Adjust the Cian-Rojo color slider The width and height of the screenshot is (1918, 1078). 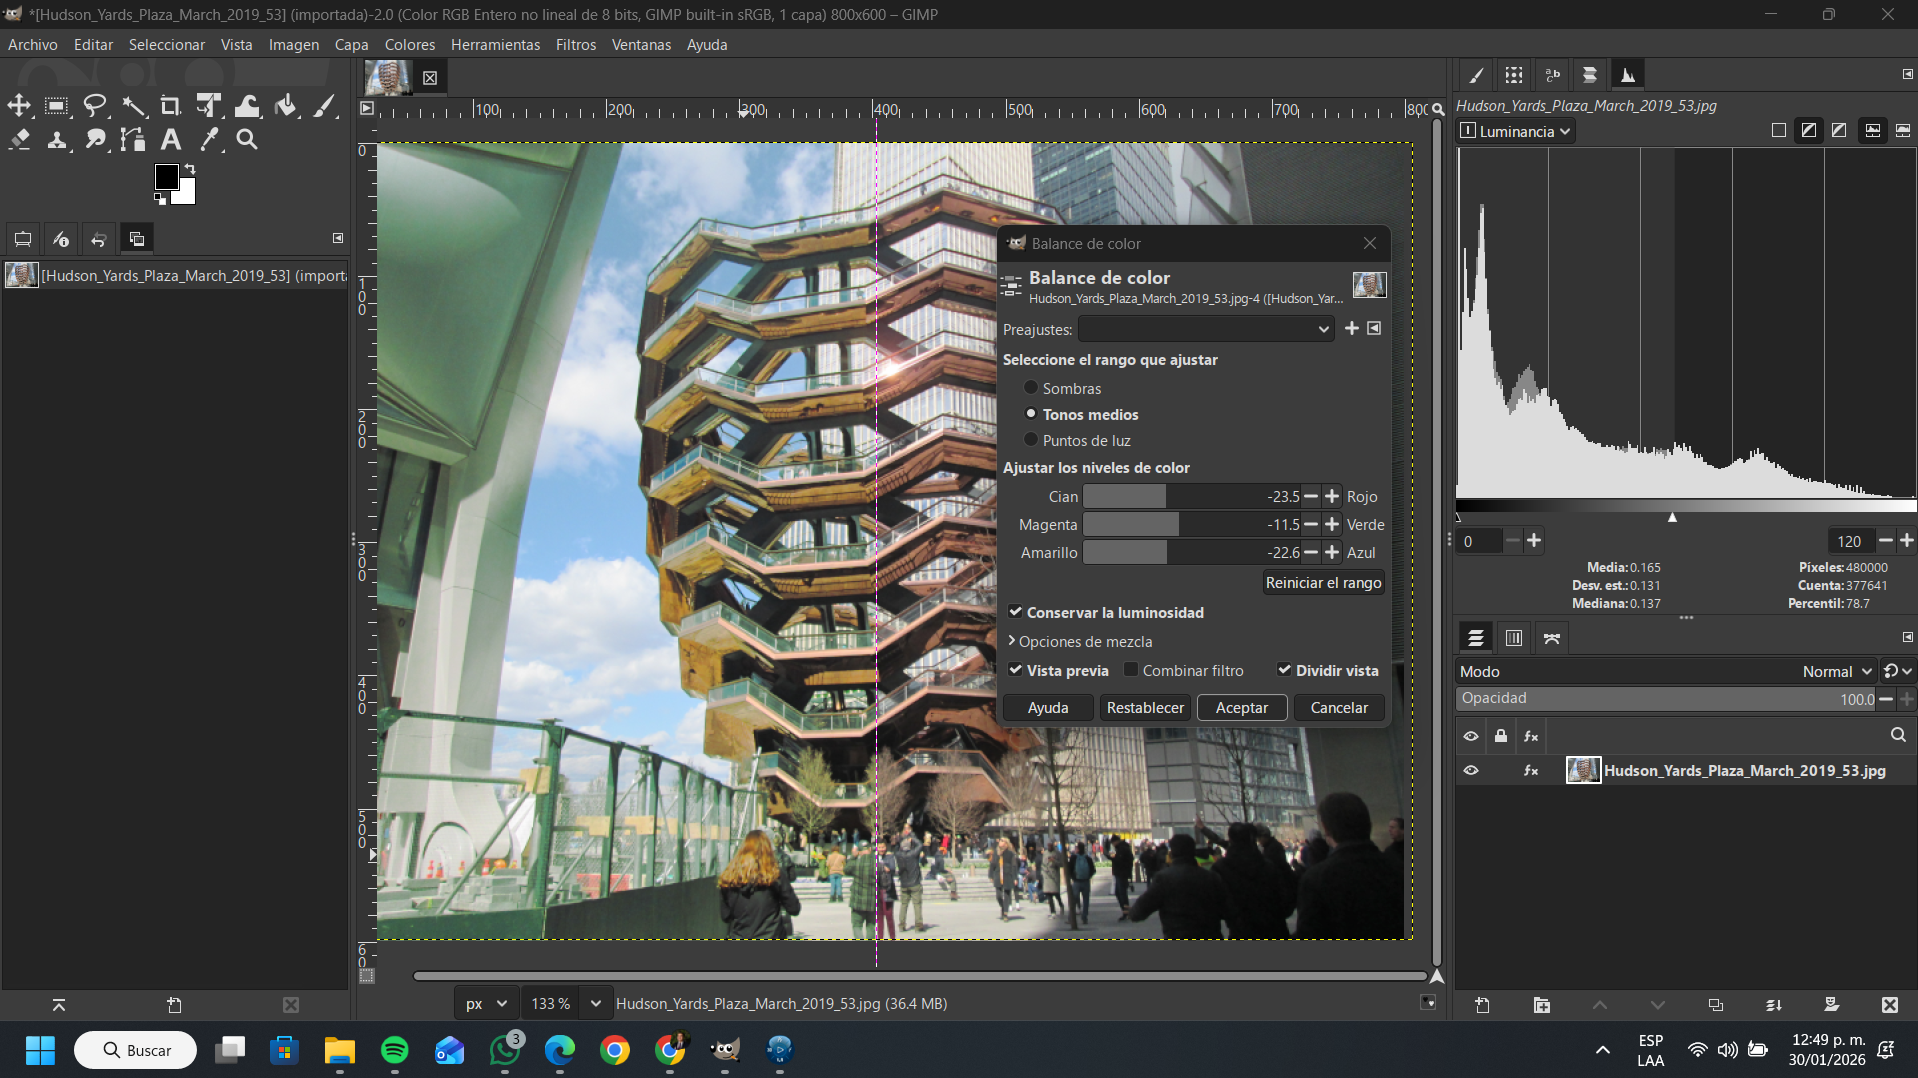1190,497
